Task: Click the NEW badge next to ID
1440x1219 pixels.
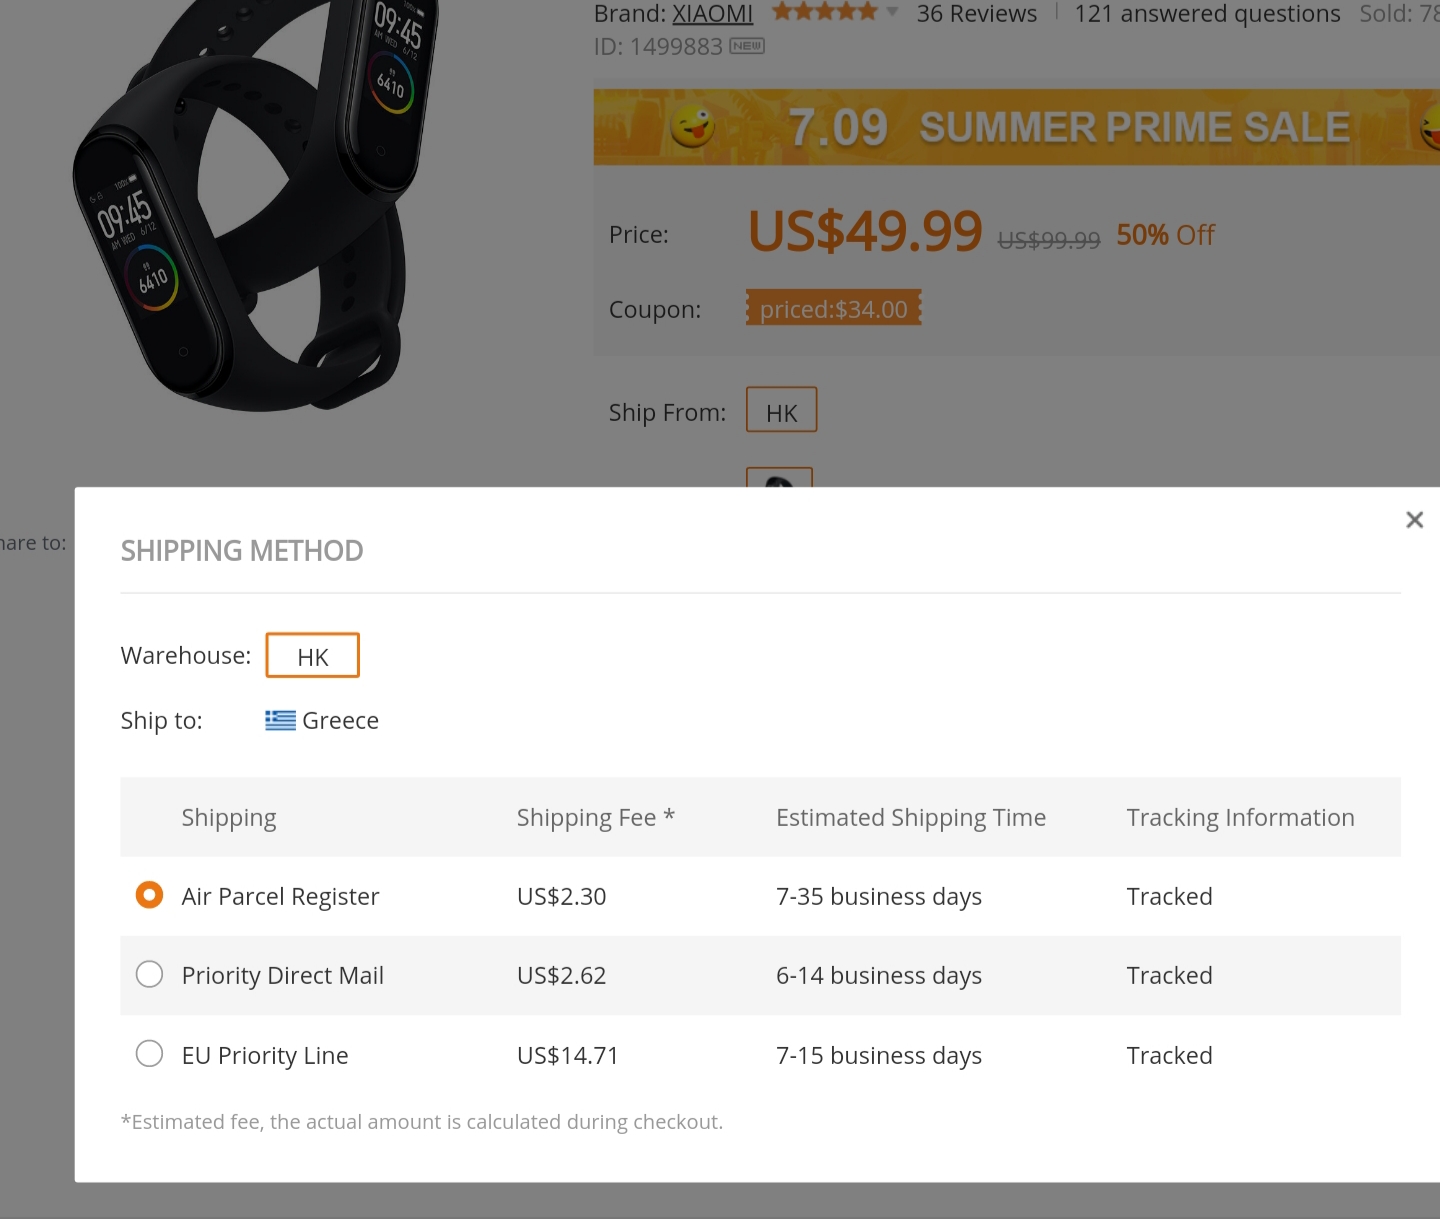Action: point(747,46)
